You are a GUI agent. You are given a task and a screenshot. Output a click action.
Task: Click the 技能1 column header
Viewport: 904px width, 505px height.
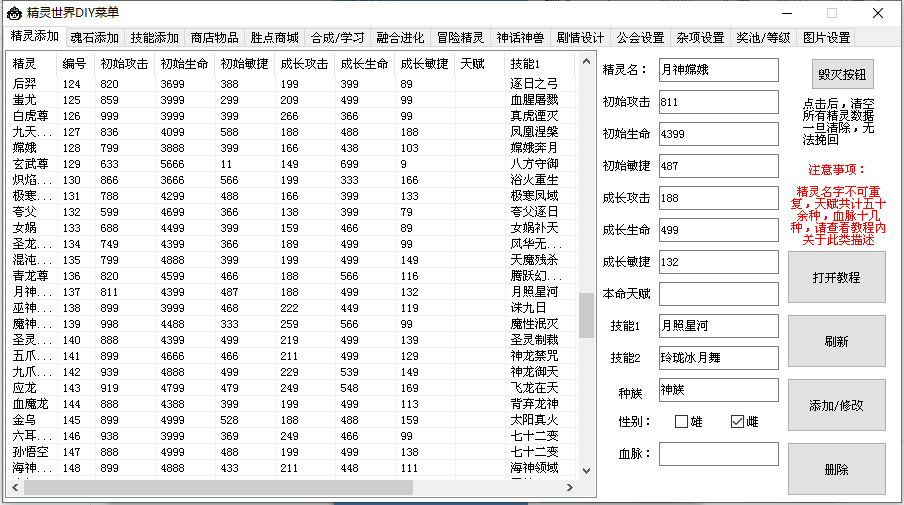pos(540,64)
